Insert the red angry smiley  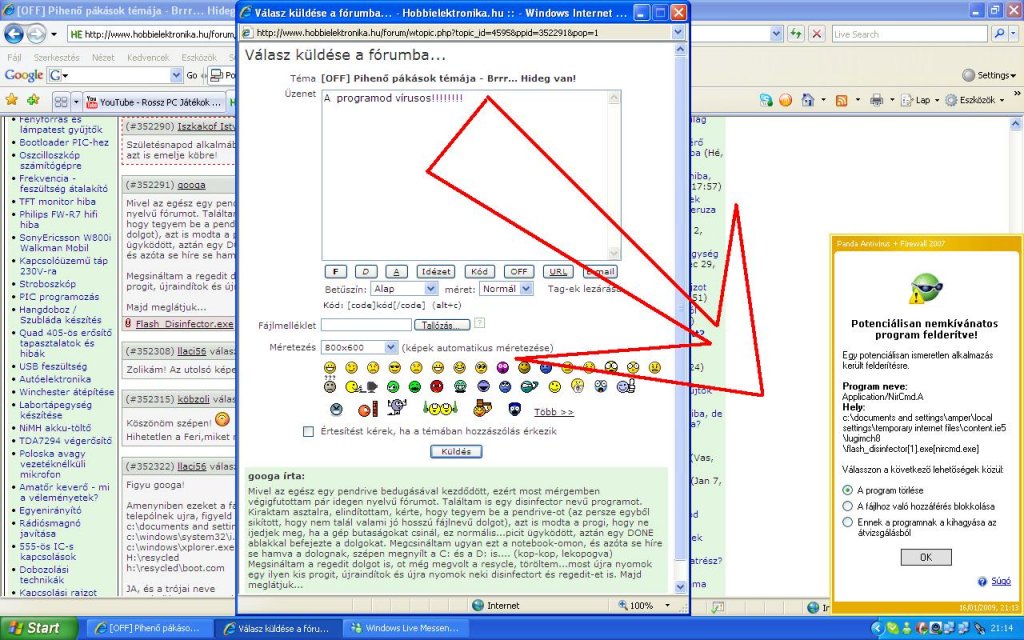pos(437,387)
